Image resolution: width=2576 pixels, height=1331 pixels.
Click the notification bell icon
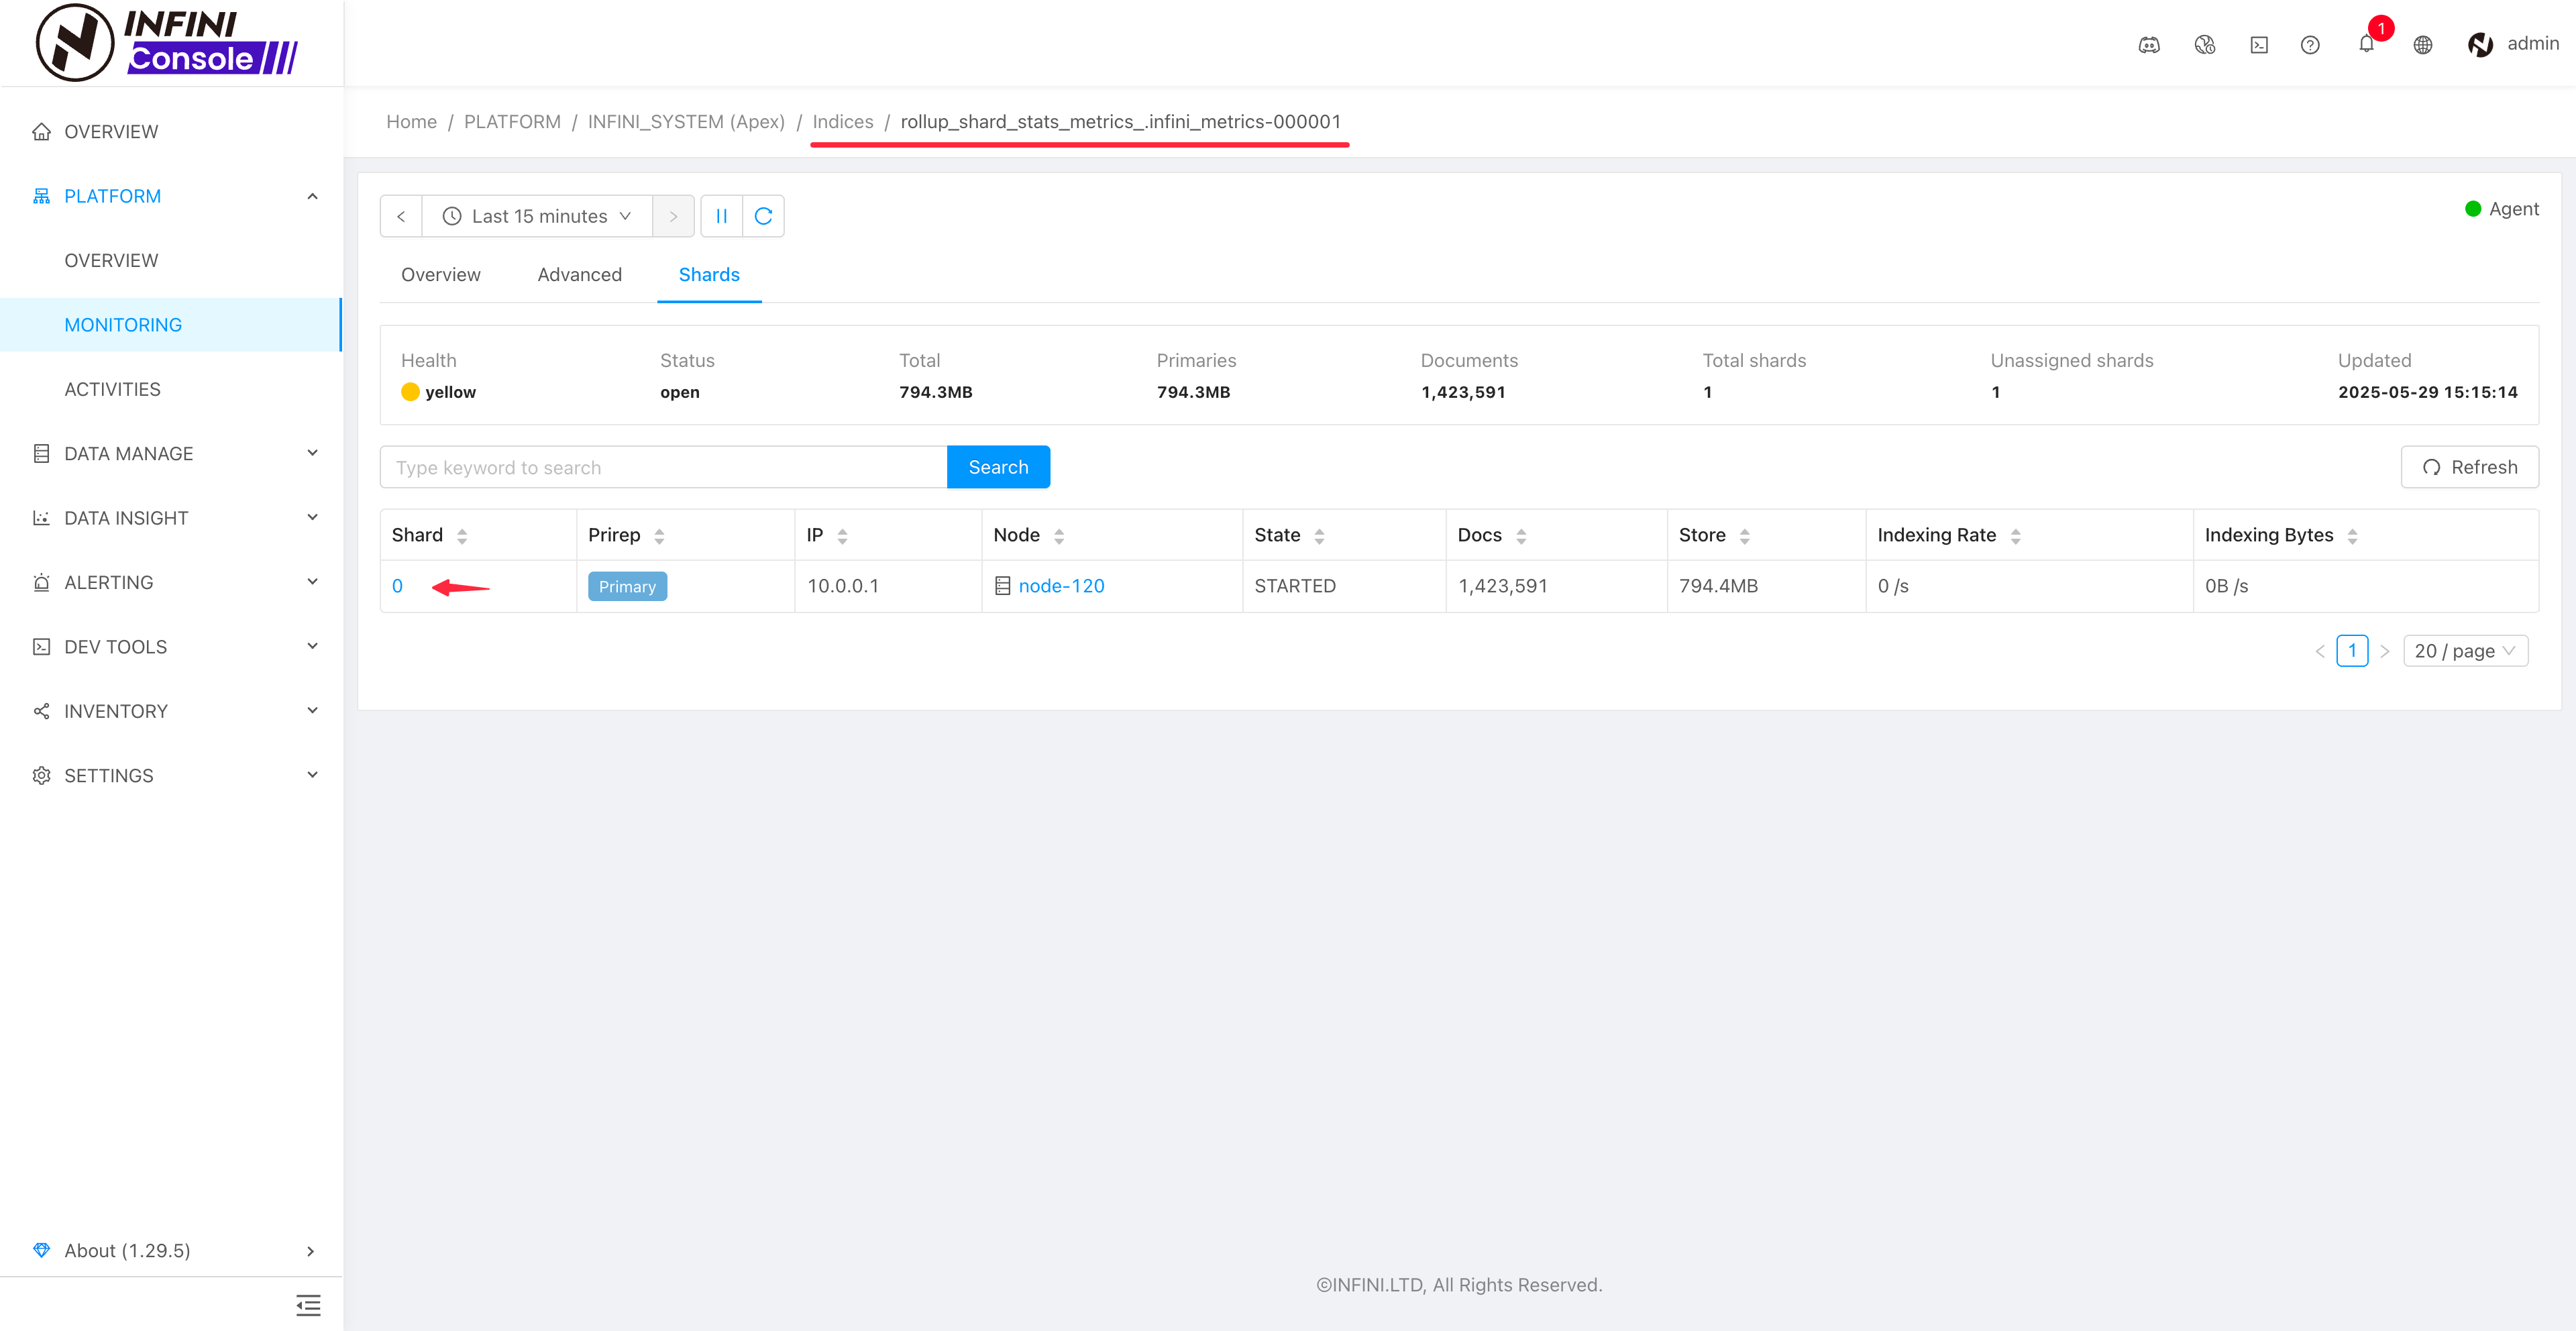click(x=2365, y=44)
